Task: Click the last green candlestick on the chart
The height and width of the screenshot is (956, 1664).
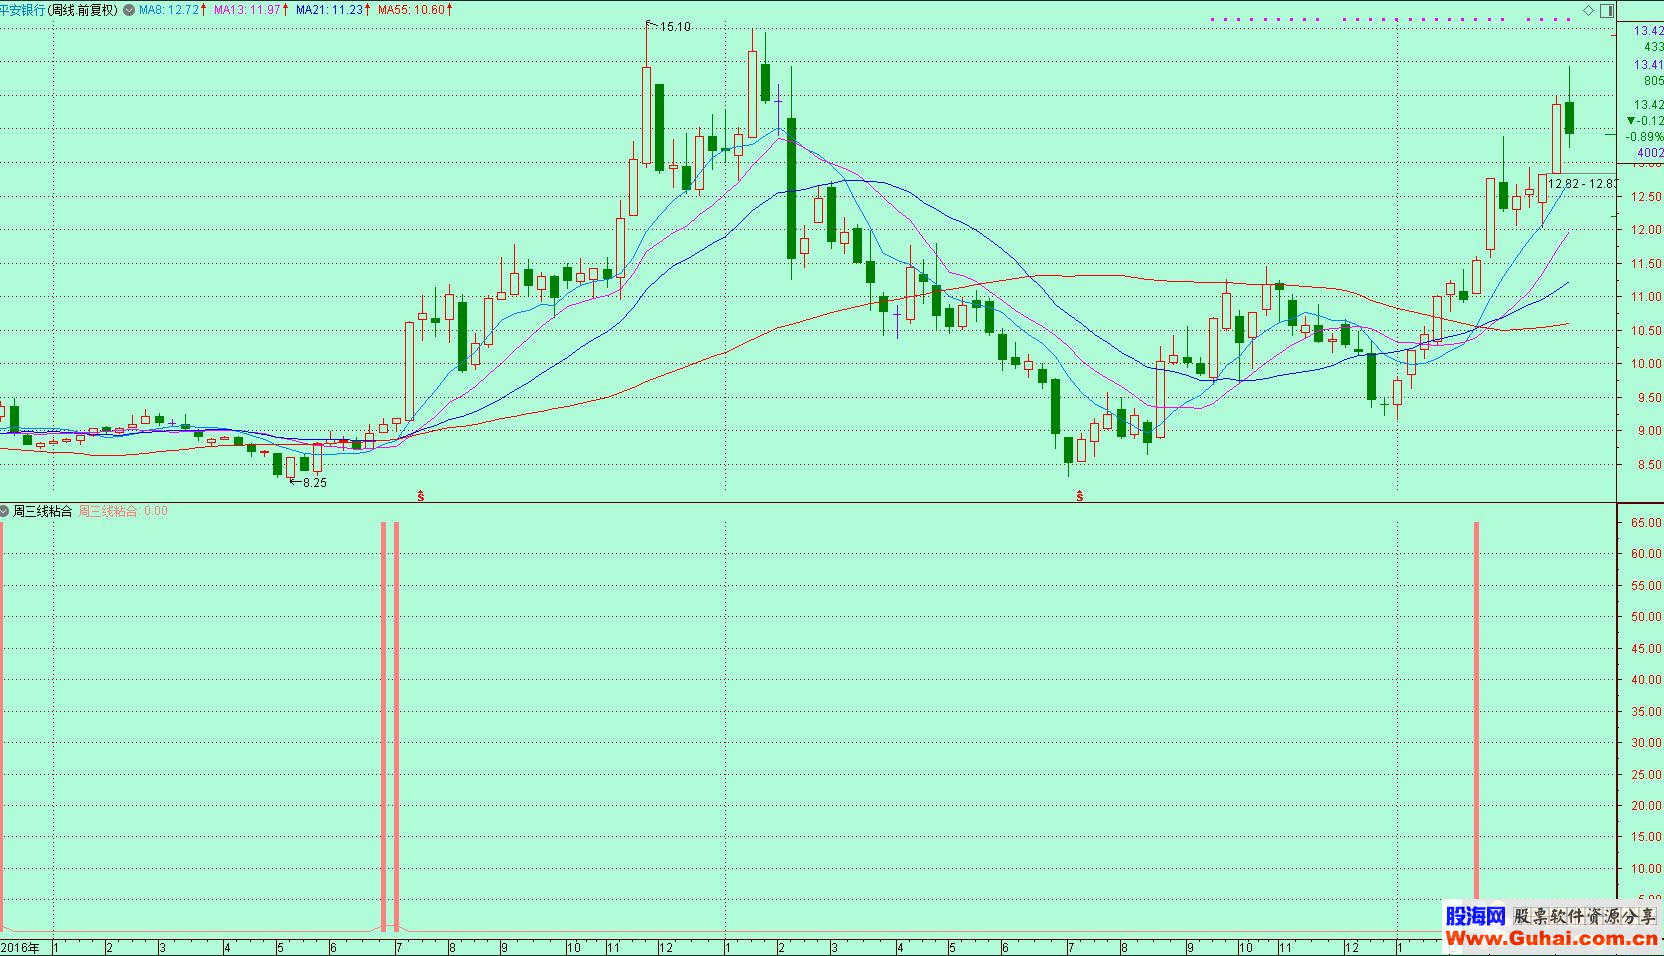Action: (1570, 117)
